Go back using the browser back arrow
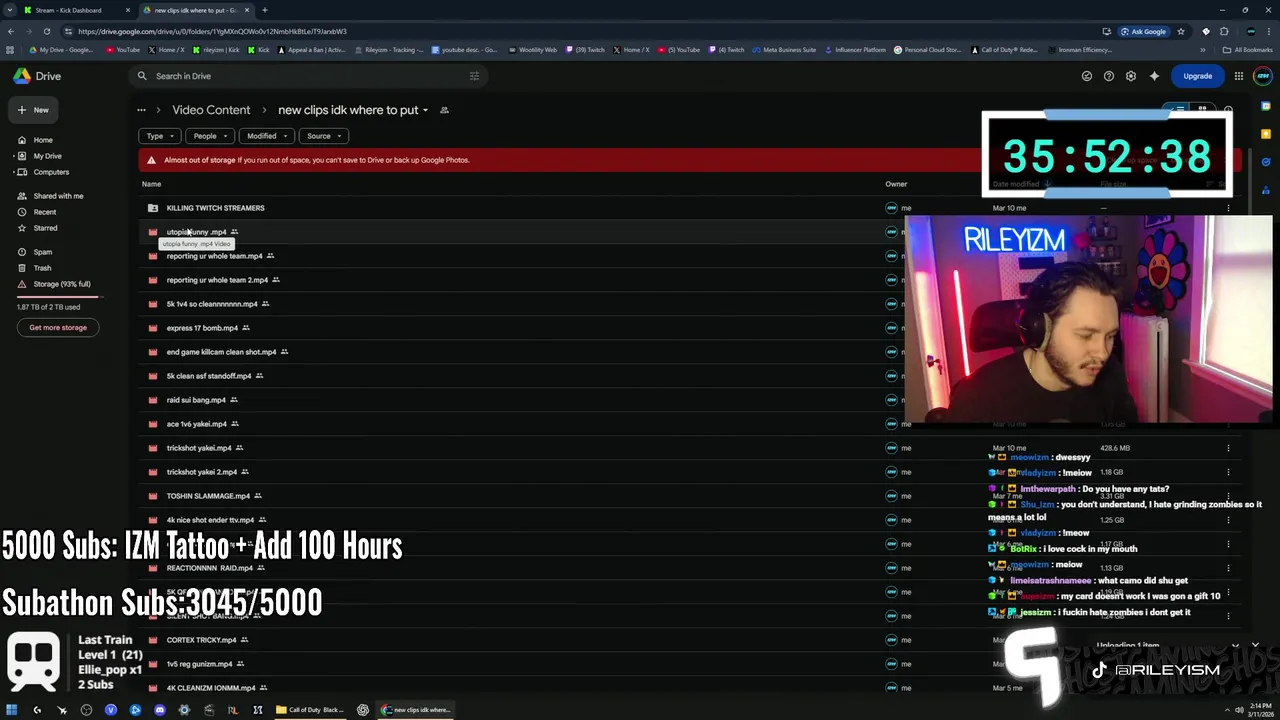 click(11, 31)
